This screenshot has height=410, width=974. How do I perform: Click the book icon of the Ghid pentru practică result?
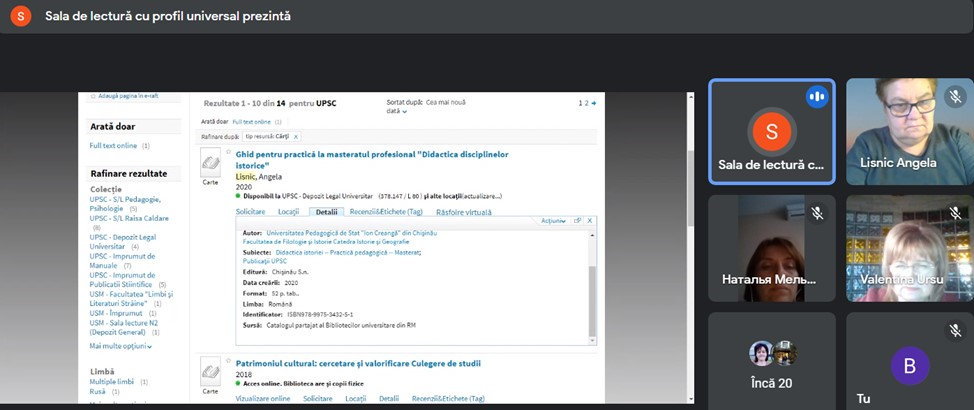210,163
